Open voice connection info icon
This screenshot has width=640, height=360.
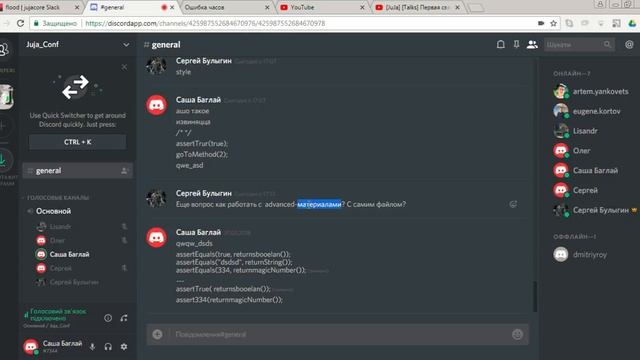point(108,318)
